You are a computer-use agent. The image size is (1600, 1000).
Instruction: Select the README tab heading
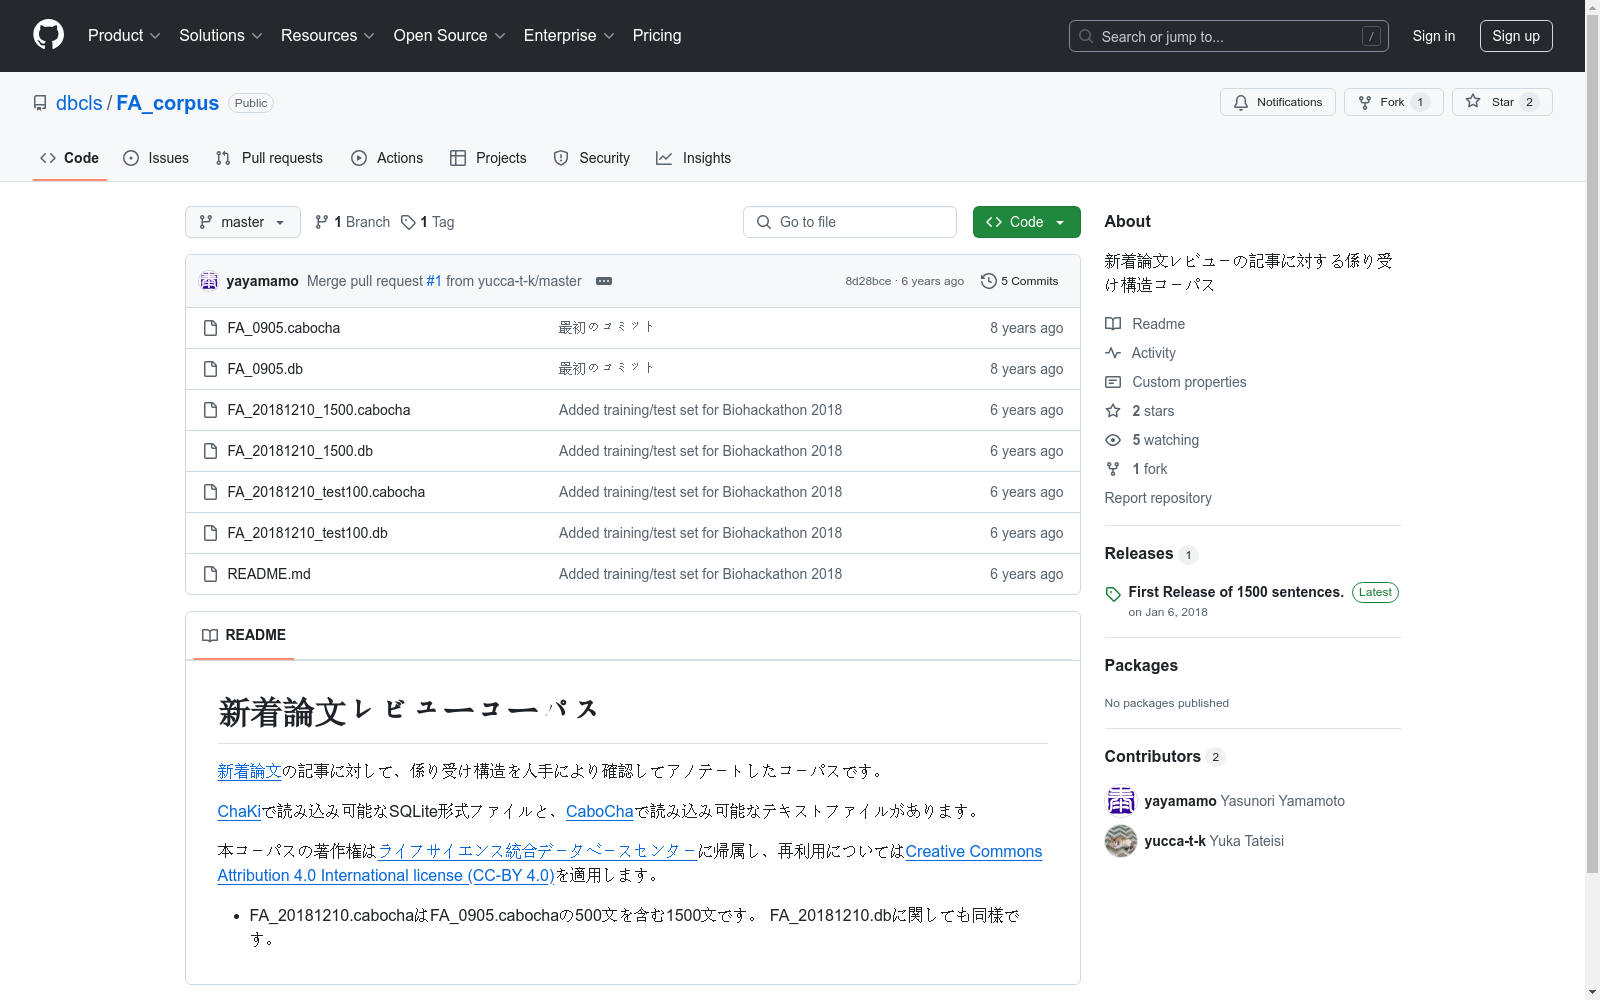coord(244,635)
